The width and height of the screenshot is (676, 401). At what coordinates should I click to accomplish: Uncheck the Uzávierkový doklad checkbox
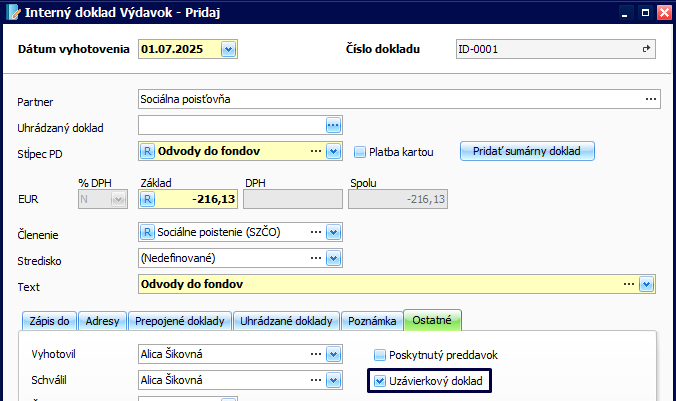(x=380, y=381)
